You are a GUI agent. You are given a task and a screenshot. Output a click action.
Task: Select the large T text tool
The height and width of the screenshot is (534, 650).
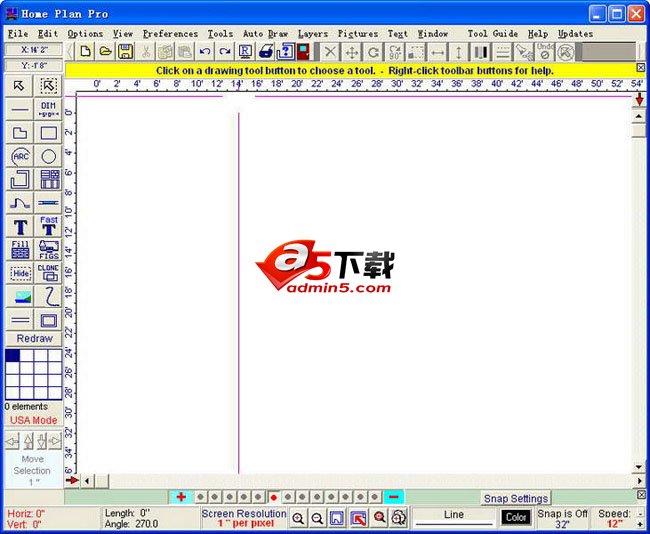pyautogui.click(x=19, y=226)
